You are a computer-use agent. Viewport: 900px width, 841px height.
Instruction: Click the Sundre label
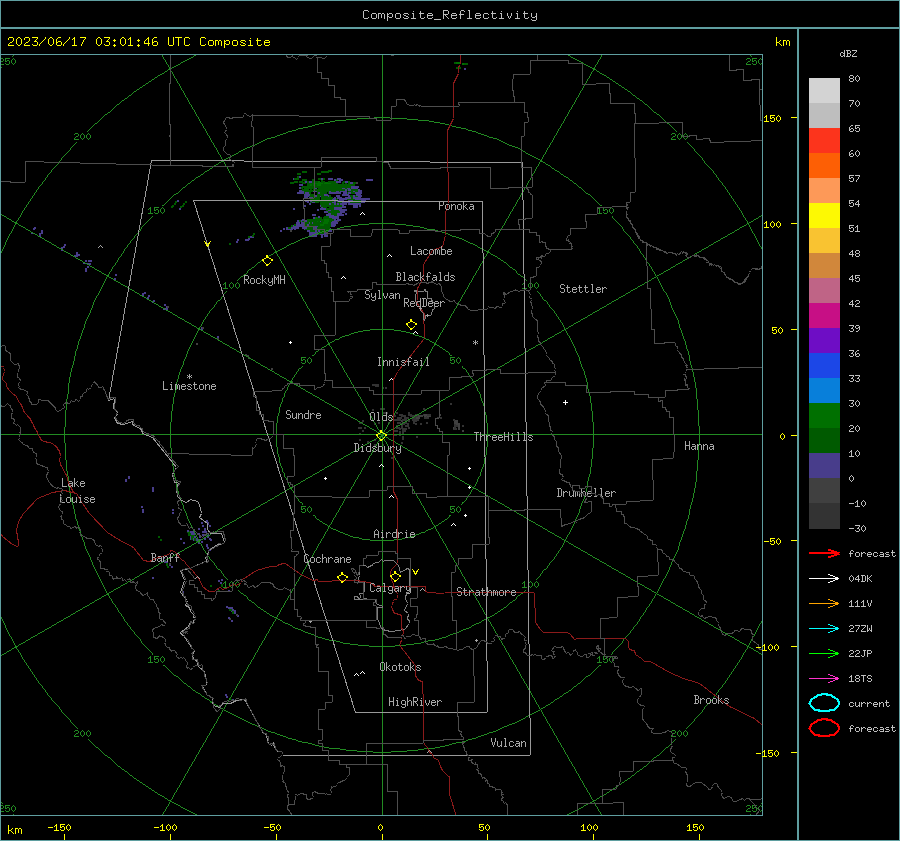pyautogui.click(x=303, y=414)
